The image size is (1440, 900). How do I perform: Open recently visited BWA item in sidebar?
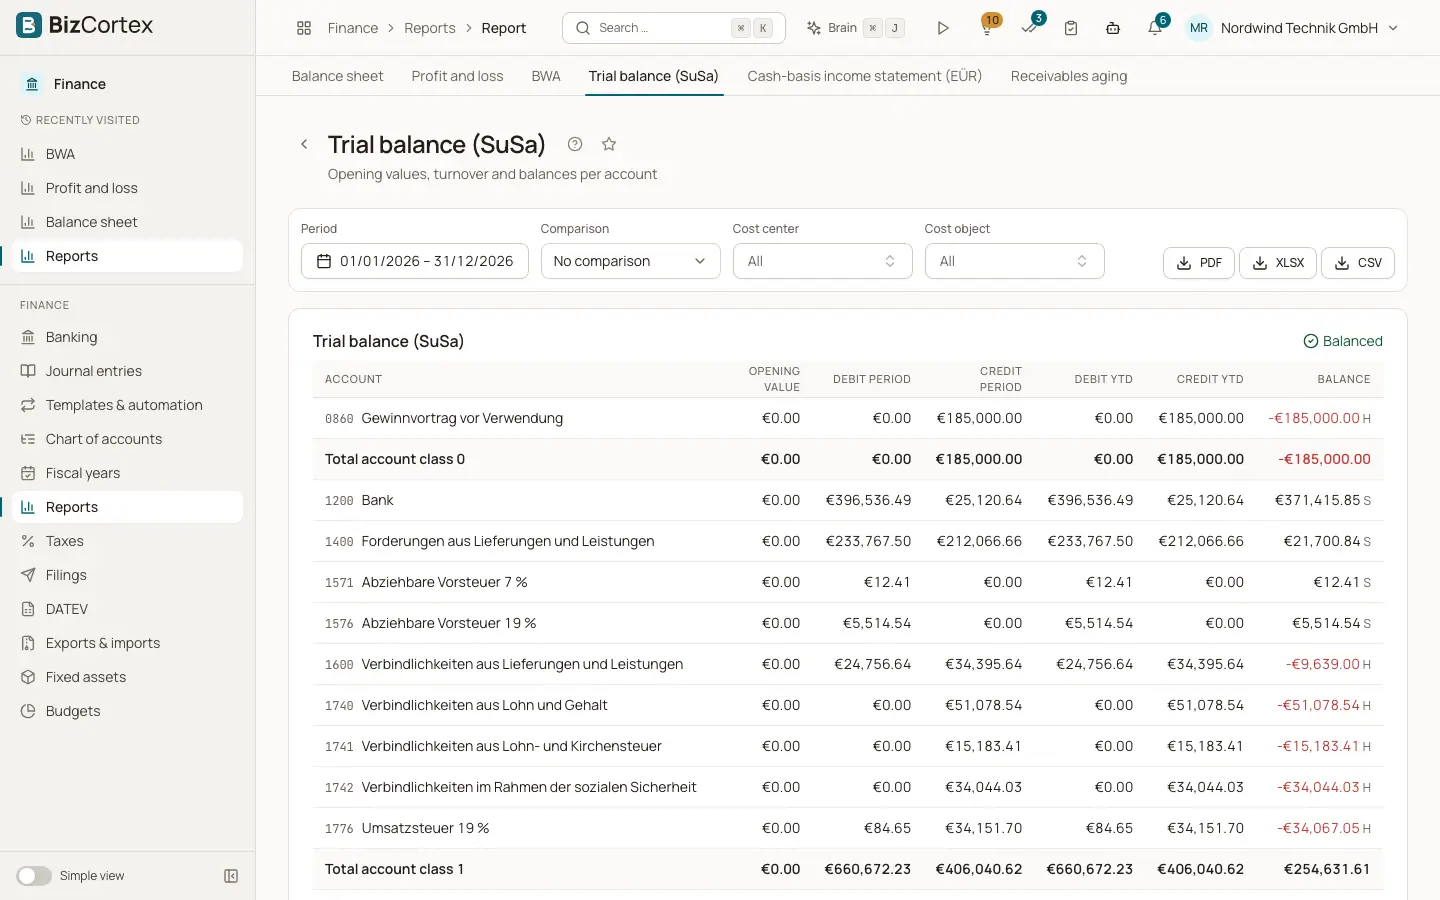(x=128, y=154)
